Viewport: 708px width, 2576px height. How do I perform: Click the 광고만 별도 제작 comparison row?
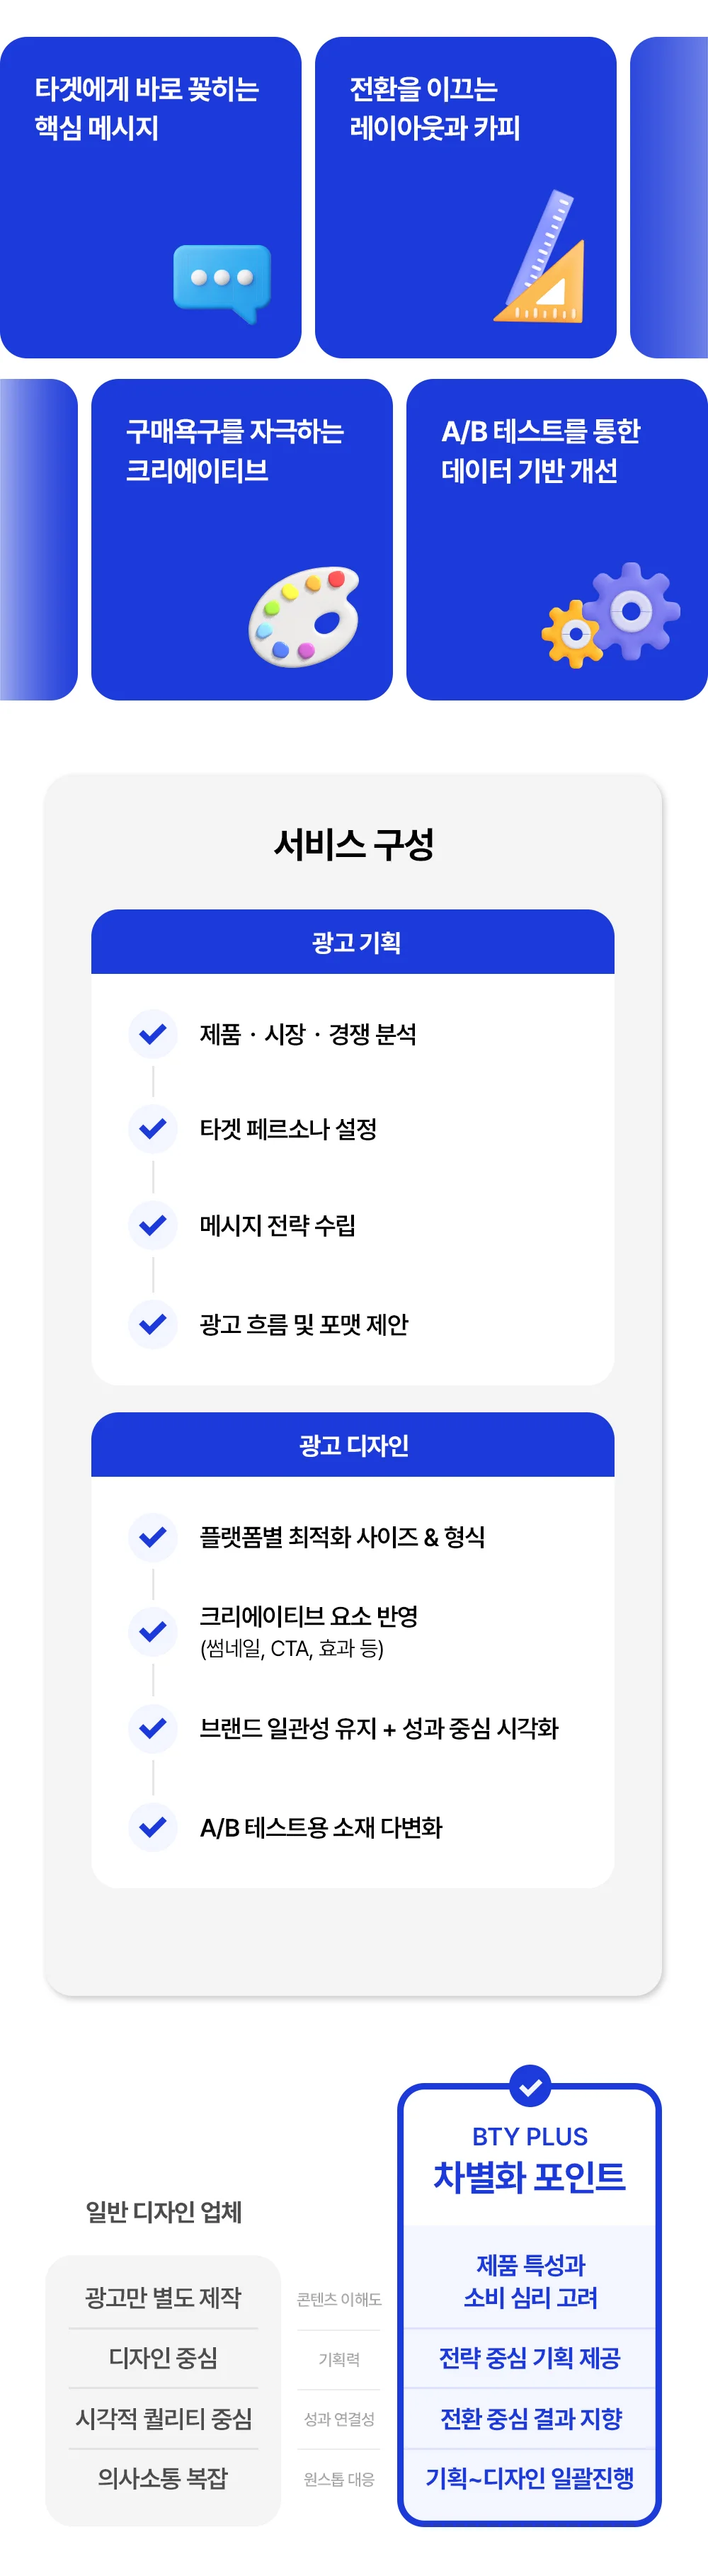coord(163,2297)
